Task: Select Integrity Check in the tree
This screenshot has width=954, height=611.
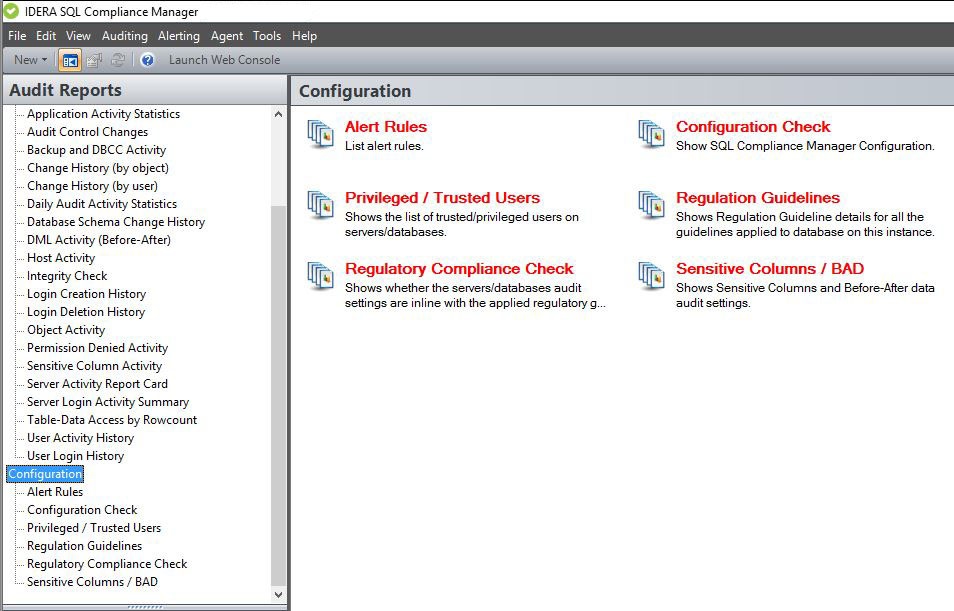Action: pyautogui.click(x=67, y=276)
